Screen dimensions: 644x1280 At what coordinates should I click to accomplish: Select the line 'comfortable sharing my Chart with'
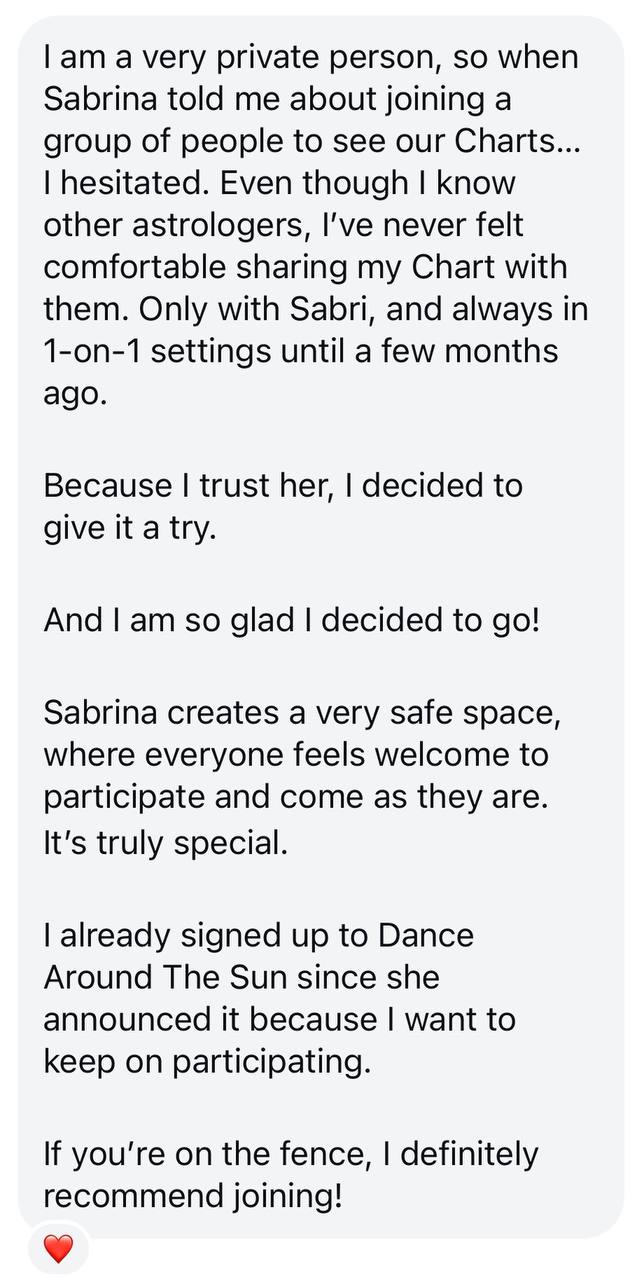click(305, 268)
